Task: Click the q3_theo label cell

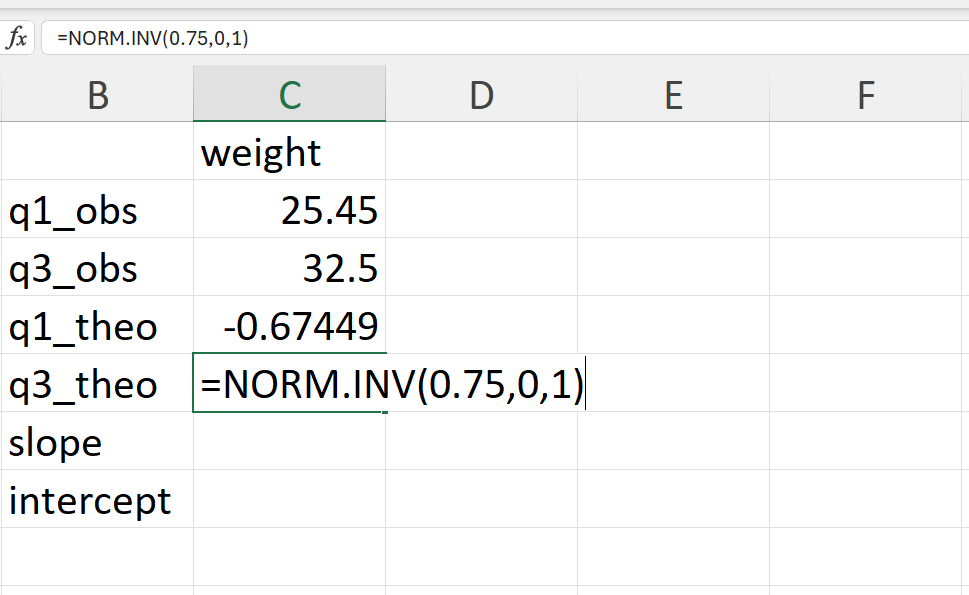Action: (97, 383)
